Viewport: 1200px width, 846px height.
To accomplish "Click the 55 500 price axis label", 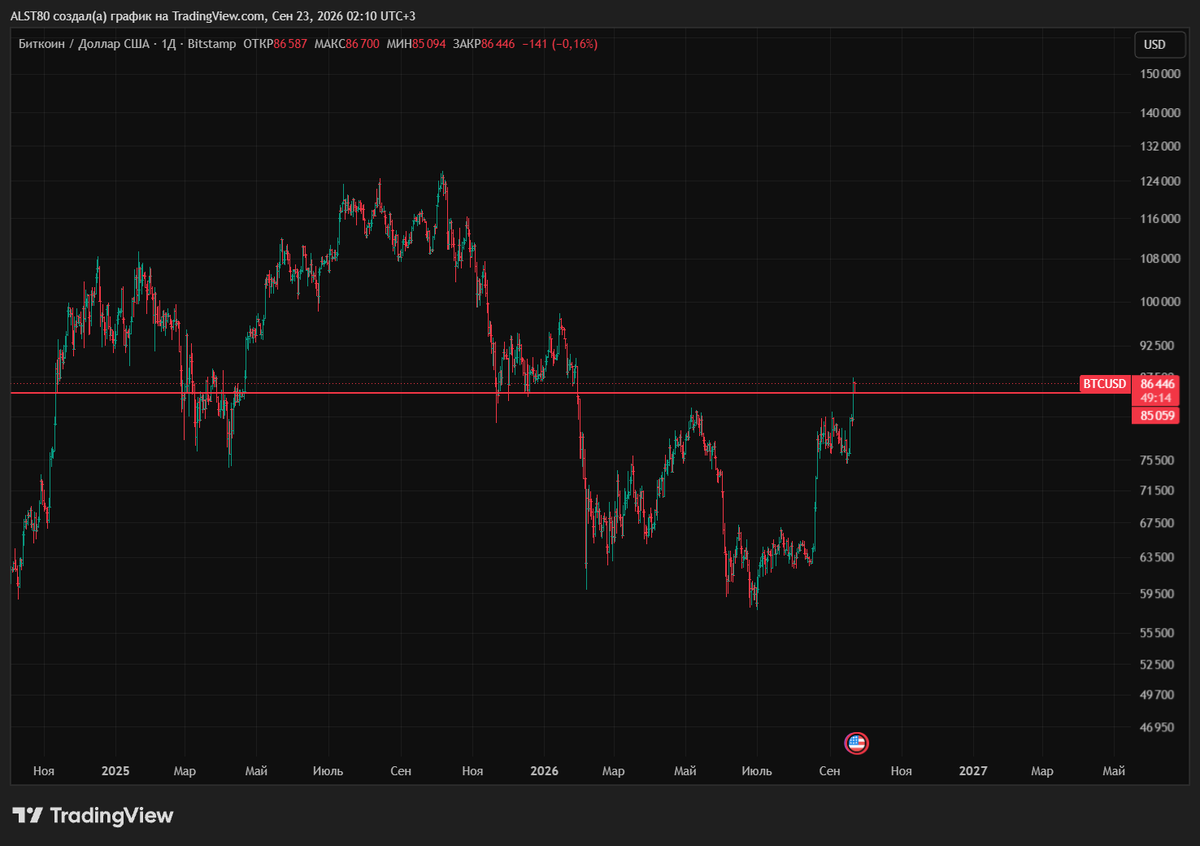I will click(1159, 632).
